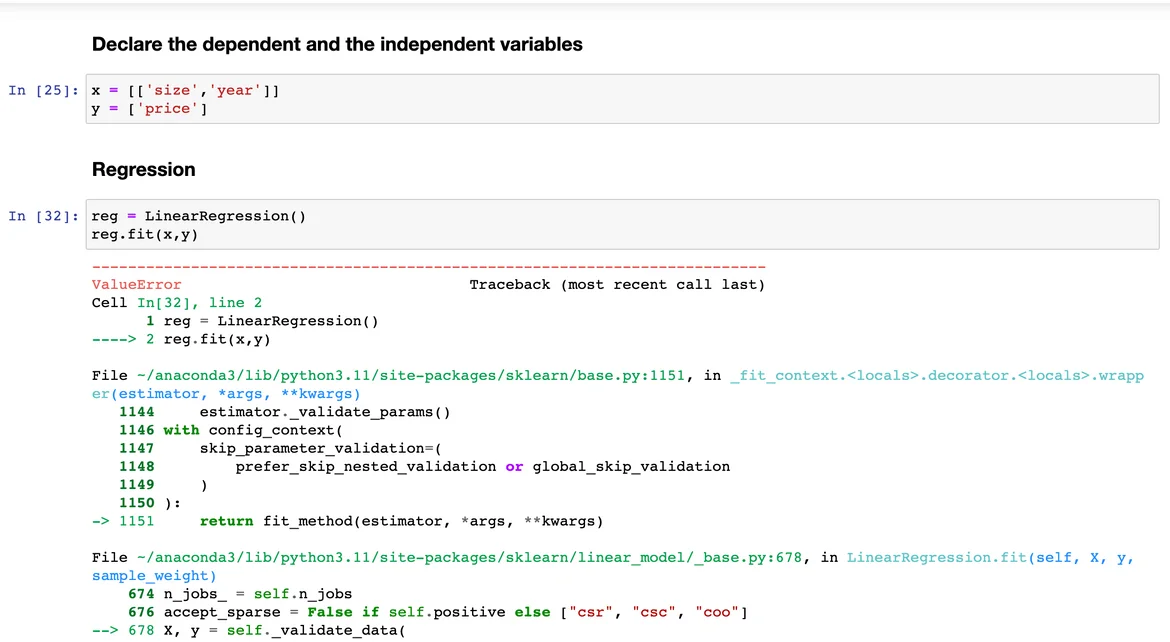
Task: Click the red ValueError label in output
Action: tap(136, 285)
